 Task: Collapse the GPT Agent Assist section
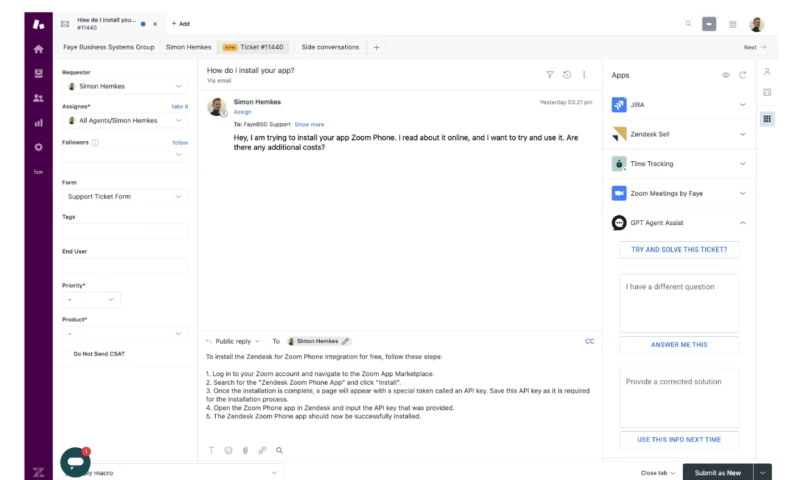tap(742, 223)
